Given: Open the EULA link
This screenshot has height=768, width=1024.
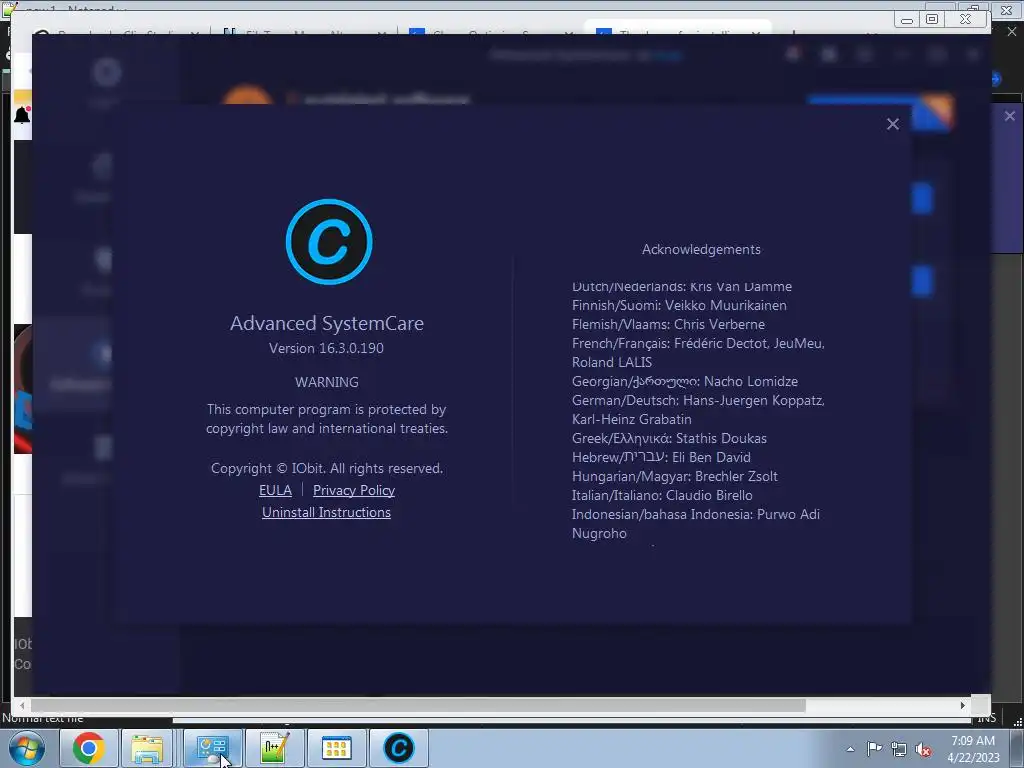Looking at the screenshot, I should tap(275, 490).
